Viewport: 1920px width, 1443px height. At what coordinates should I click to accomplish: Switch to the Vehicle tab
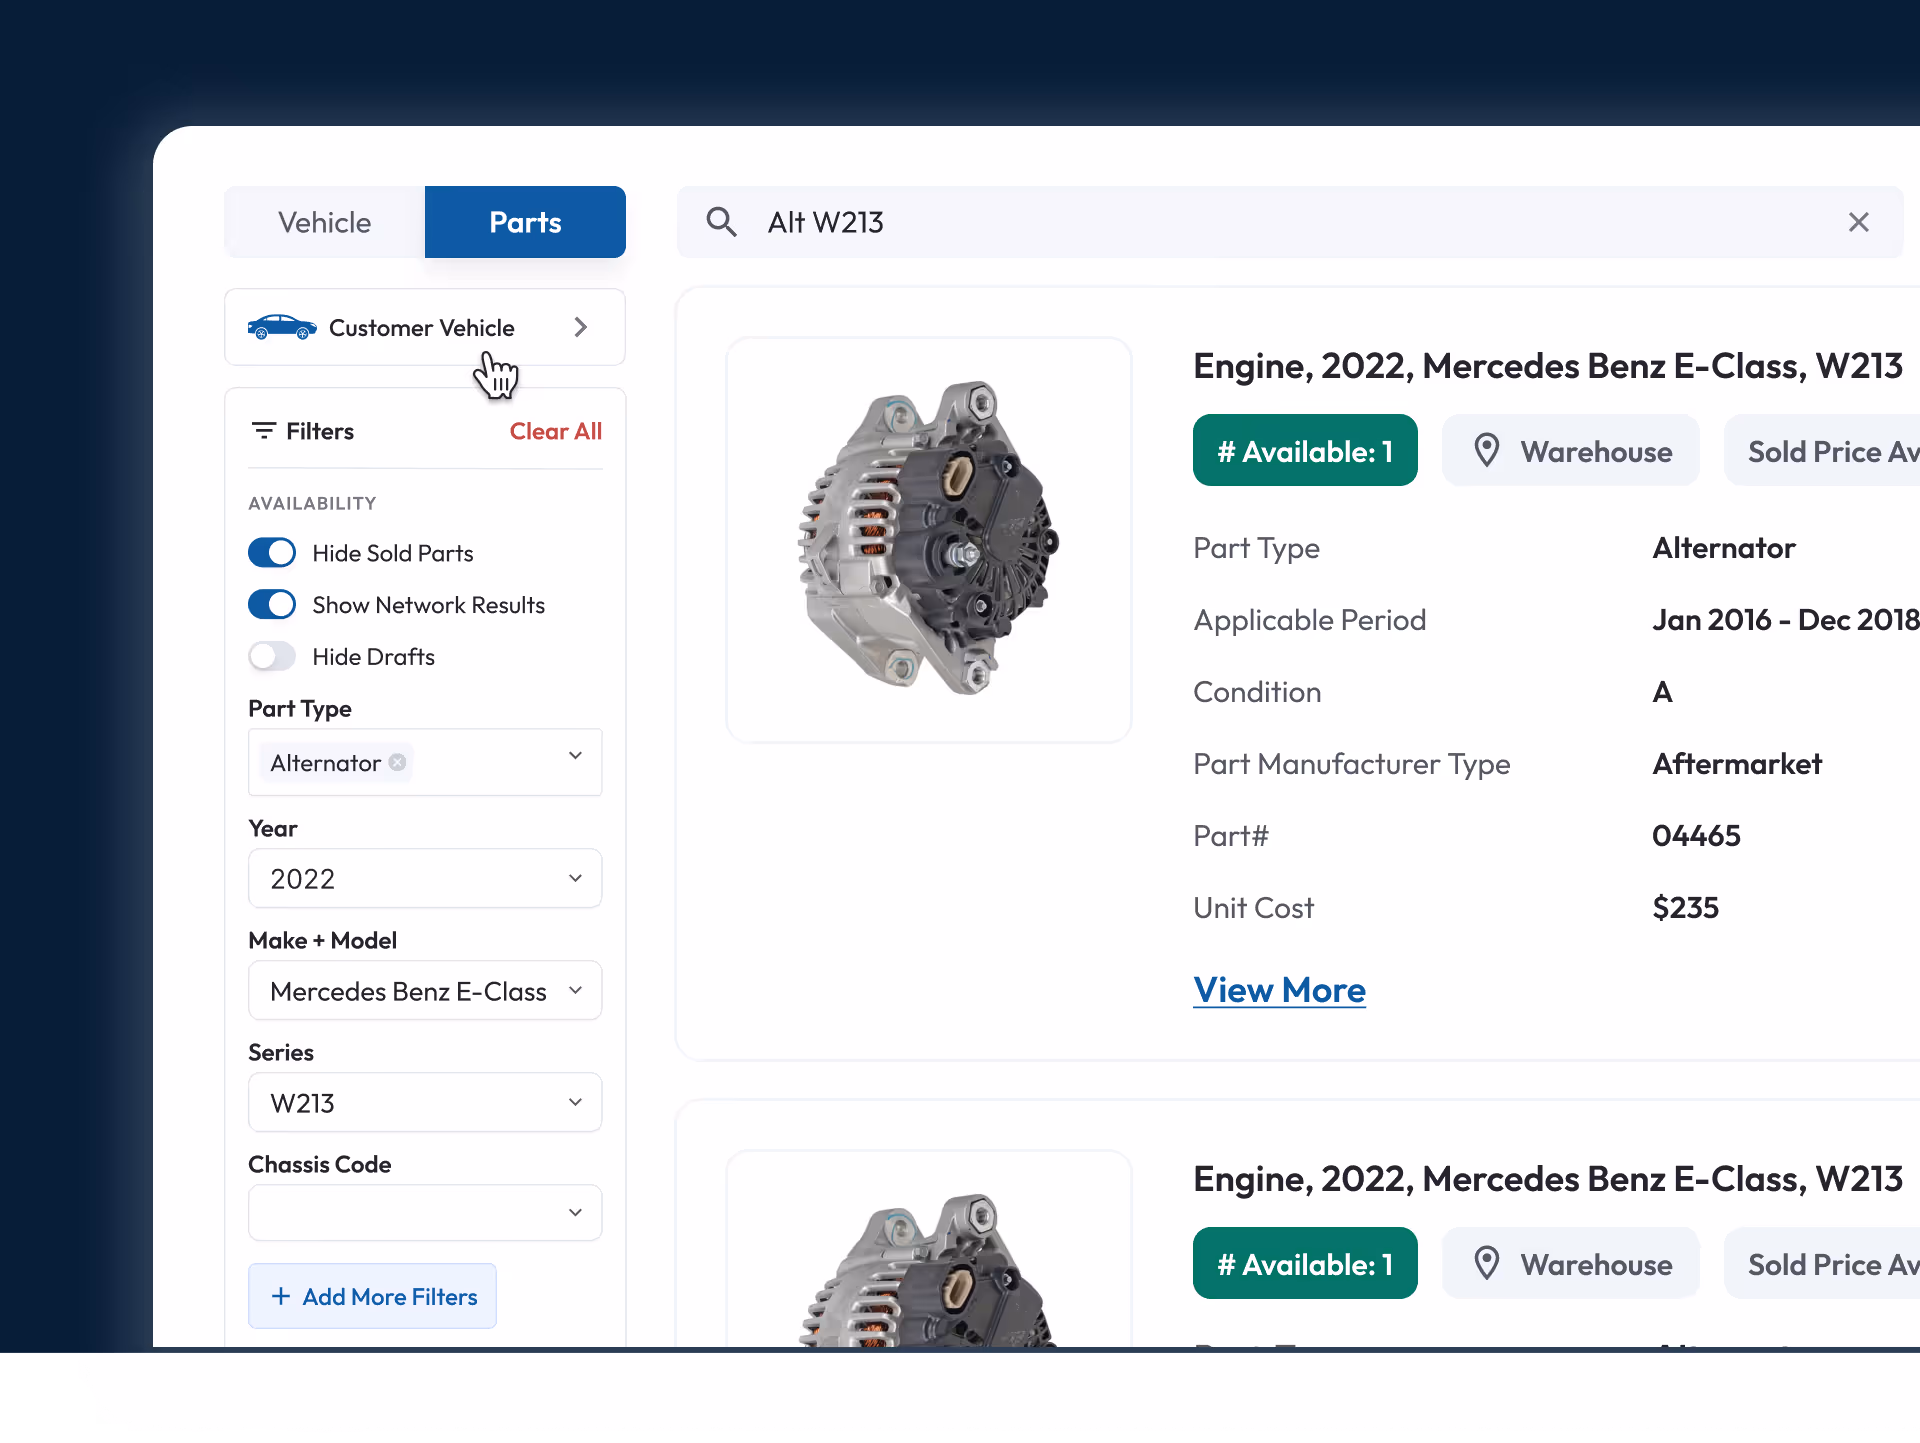click(325, 222)
